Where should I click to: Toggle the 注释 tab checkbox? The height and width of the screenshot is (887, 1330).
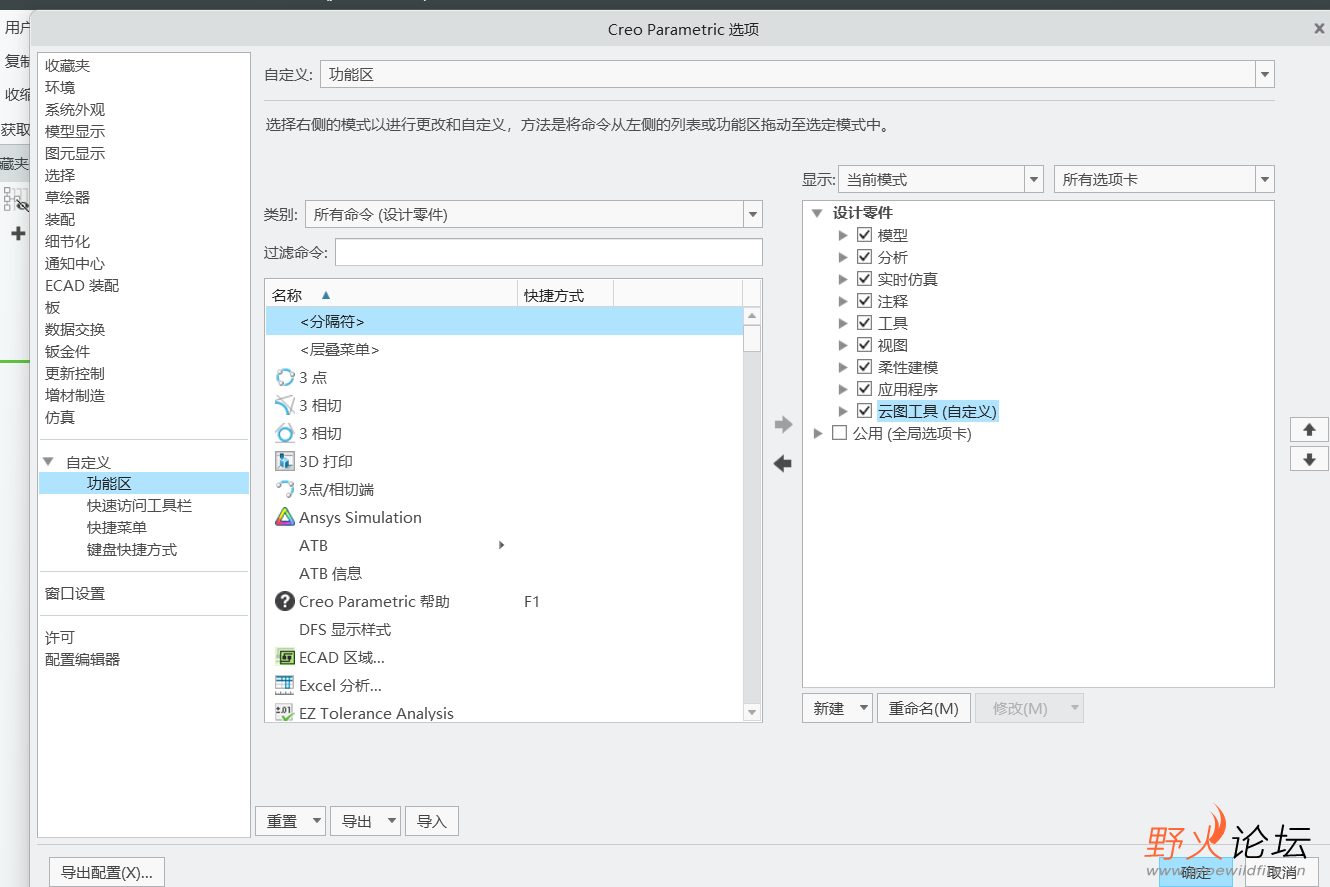[865, 301]
